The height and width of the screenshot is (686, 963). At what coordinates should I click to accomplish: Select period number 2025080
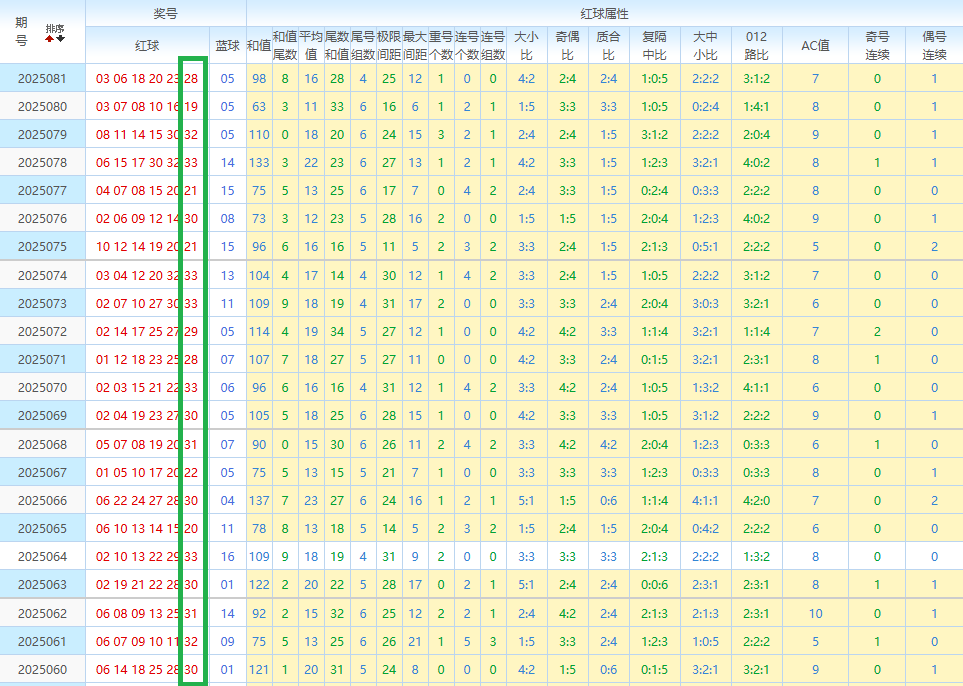pyautogui.click(x=42, y=106)
